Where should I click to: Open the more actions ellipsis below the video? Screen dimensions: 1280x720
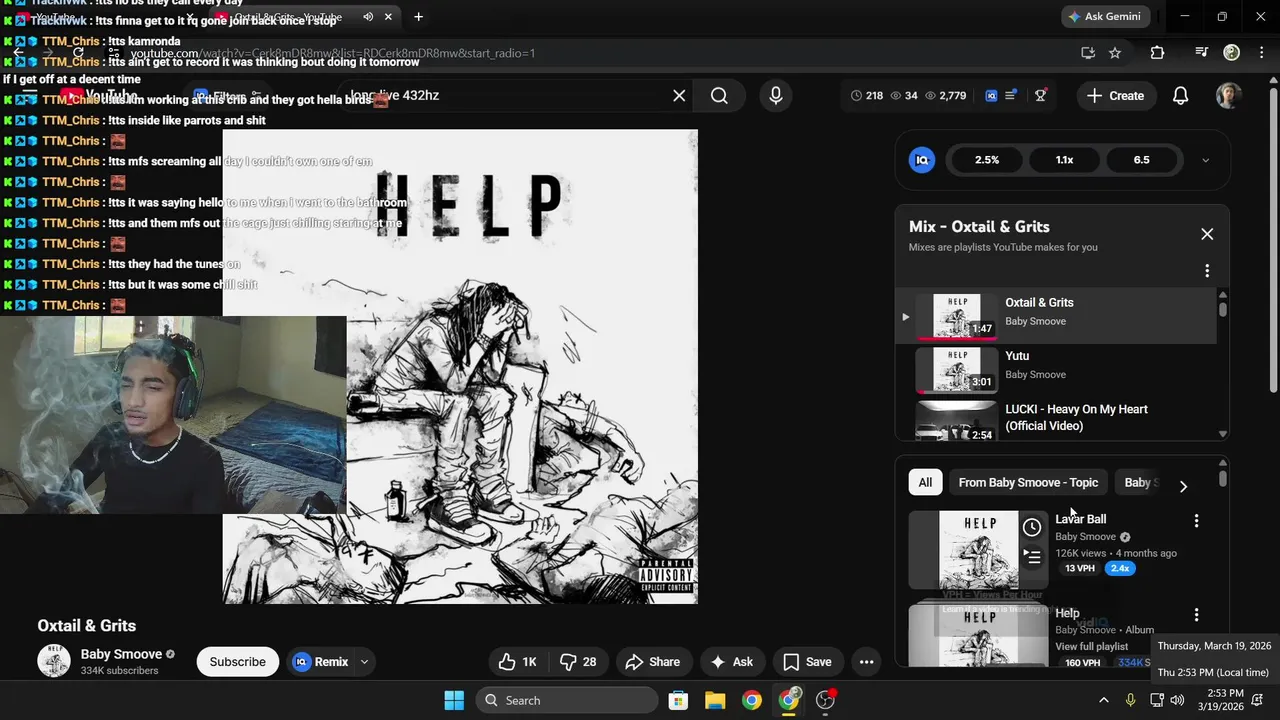(x=866, y=662)
